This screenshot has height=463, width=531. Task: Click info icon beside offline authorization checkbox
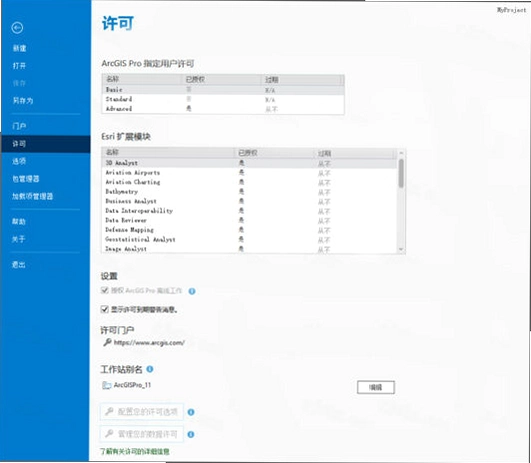(192, 291)
